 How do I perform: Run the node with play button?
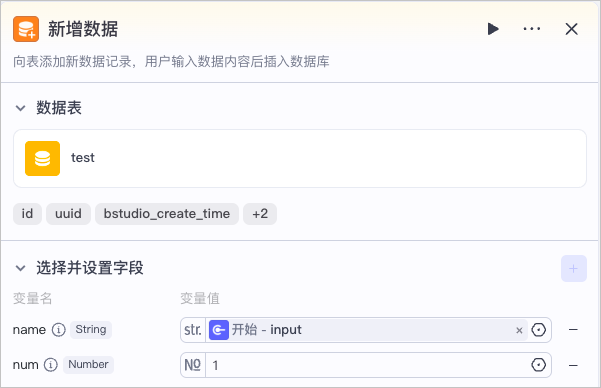(x=493, y=29)
